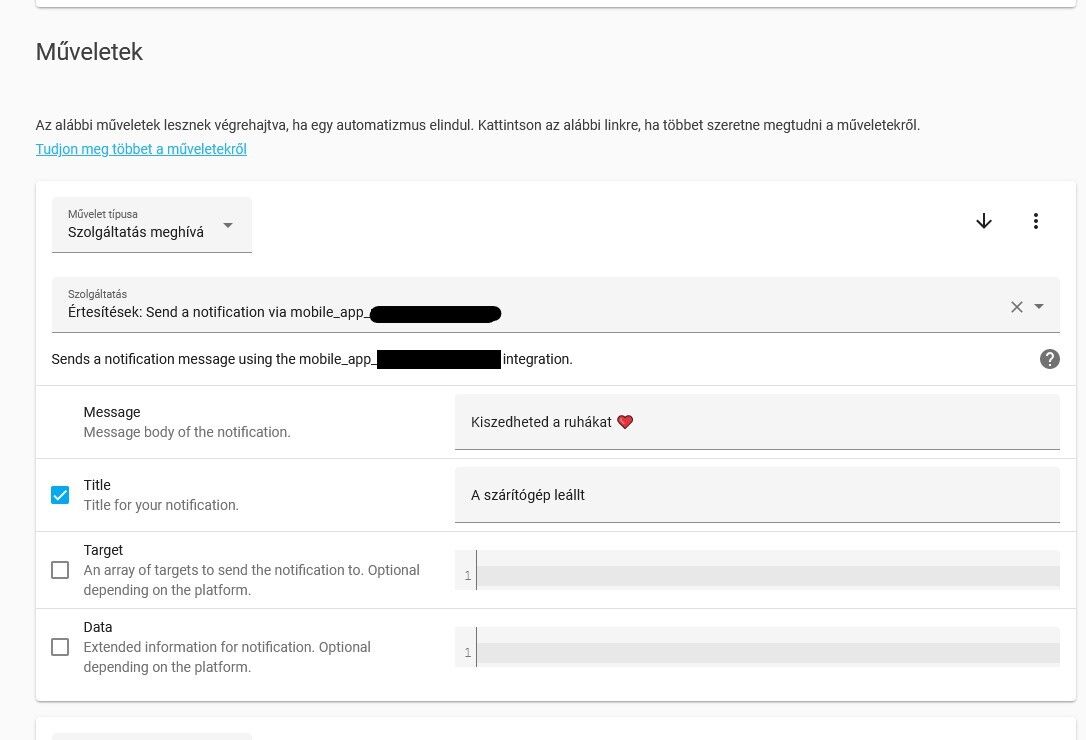Move the action down with arrow icon
The height and width of the screenshot is (740, 1086).
pos(983,221)
